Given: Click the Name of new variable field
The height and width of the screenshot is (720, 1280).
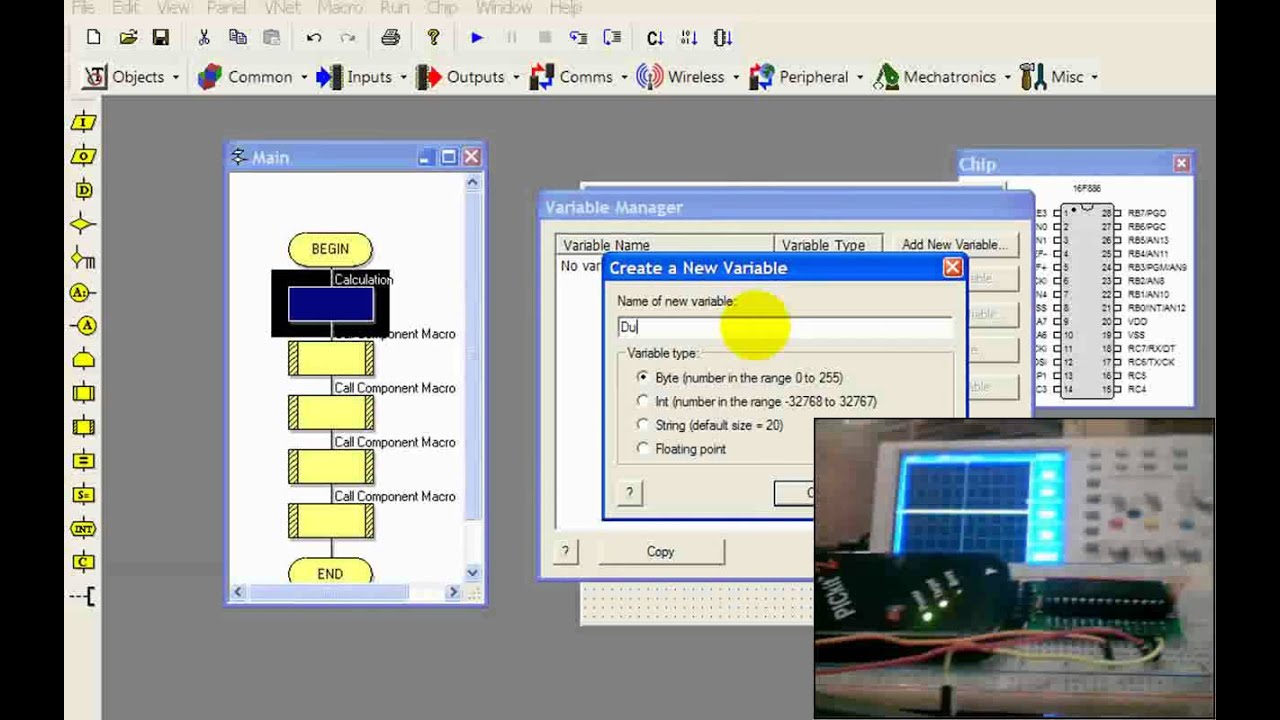Looking at the screenshot, I should tap(785, 327).
